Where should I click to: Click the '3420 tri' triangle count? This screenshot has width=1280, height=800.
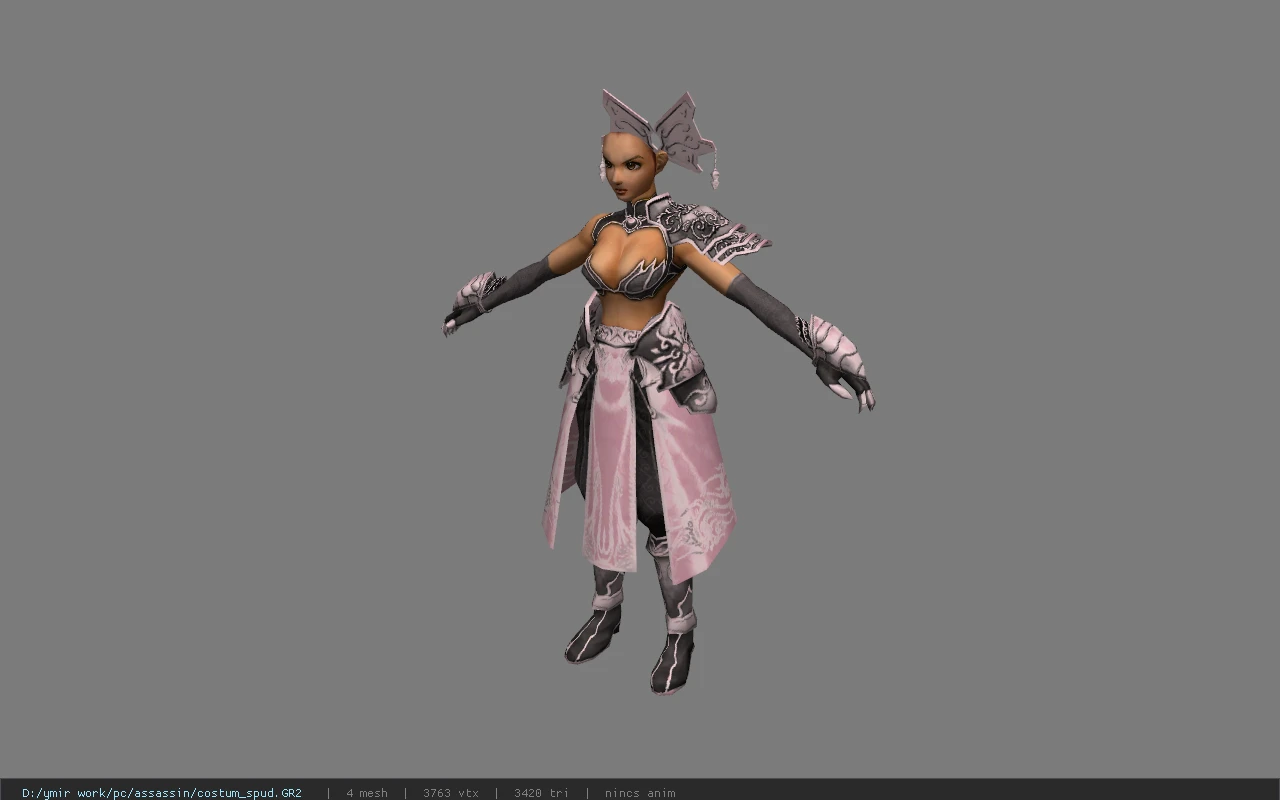542,793
